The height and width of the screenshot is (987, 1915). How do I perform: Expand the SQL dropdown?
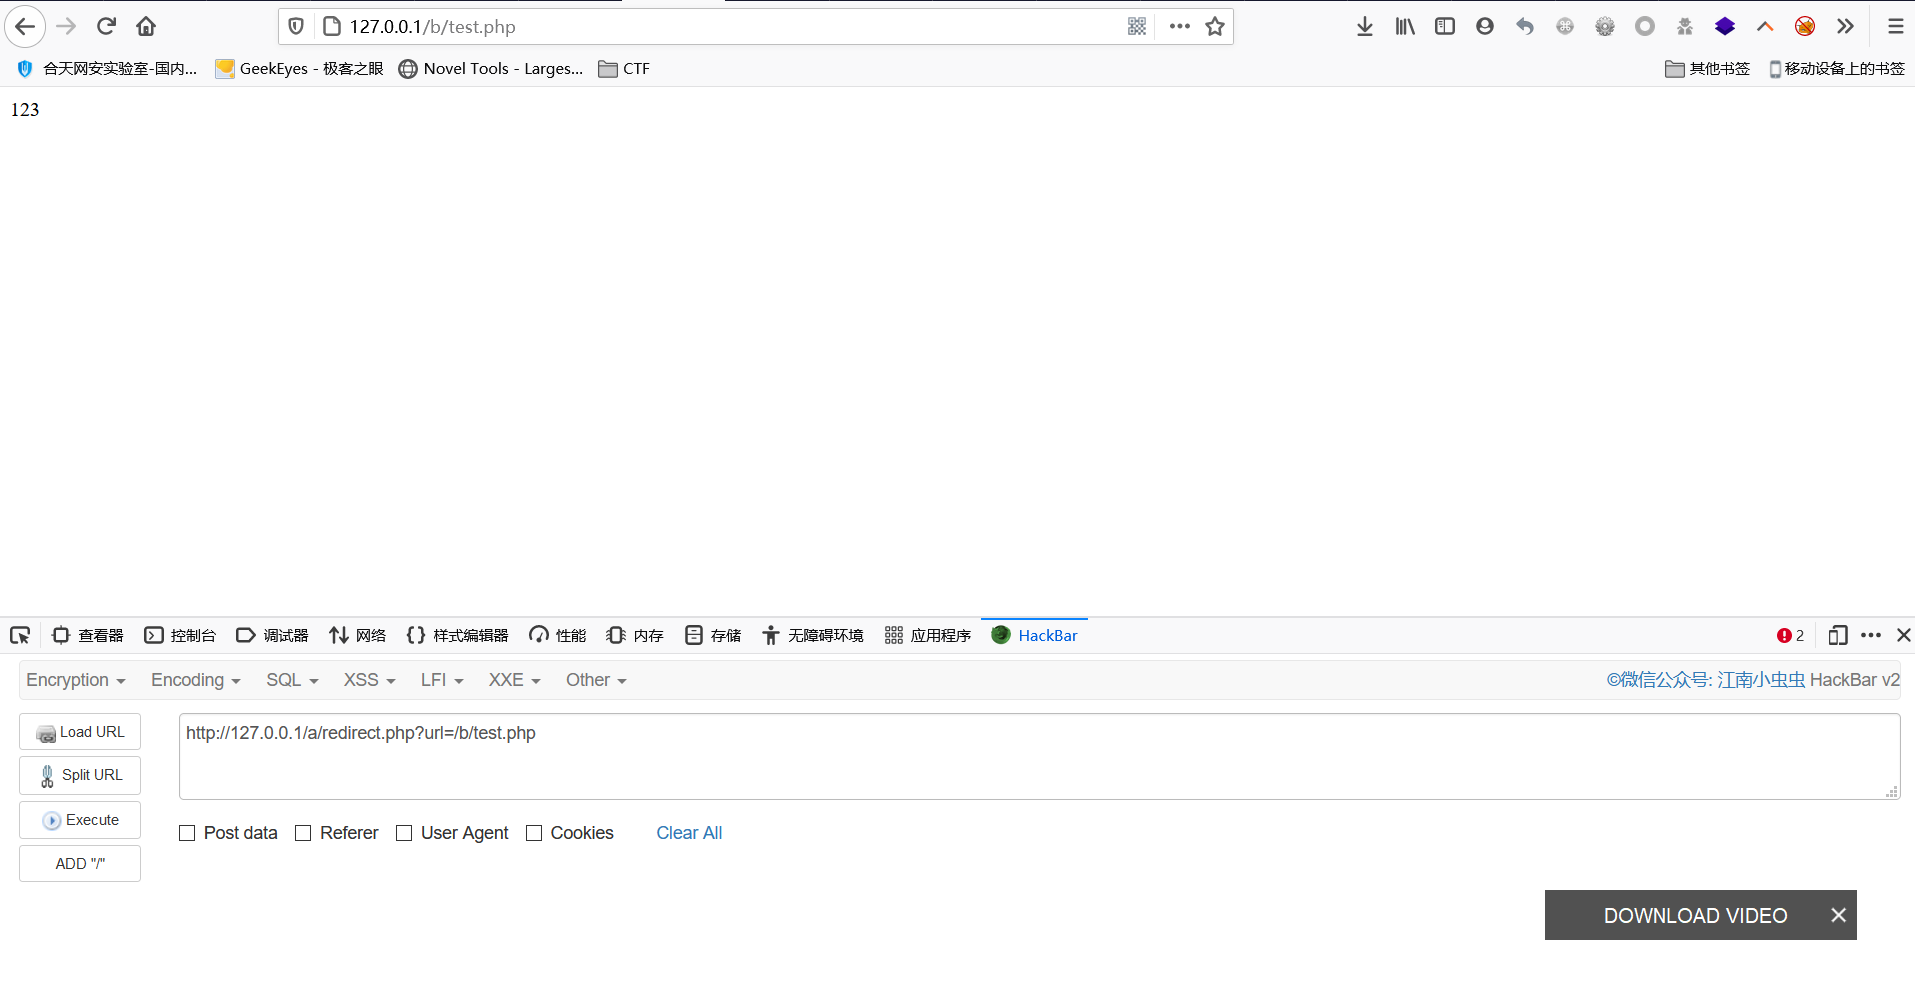[292, 680]
